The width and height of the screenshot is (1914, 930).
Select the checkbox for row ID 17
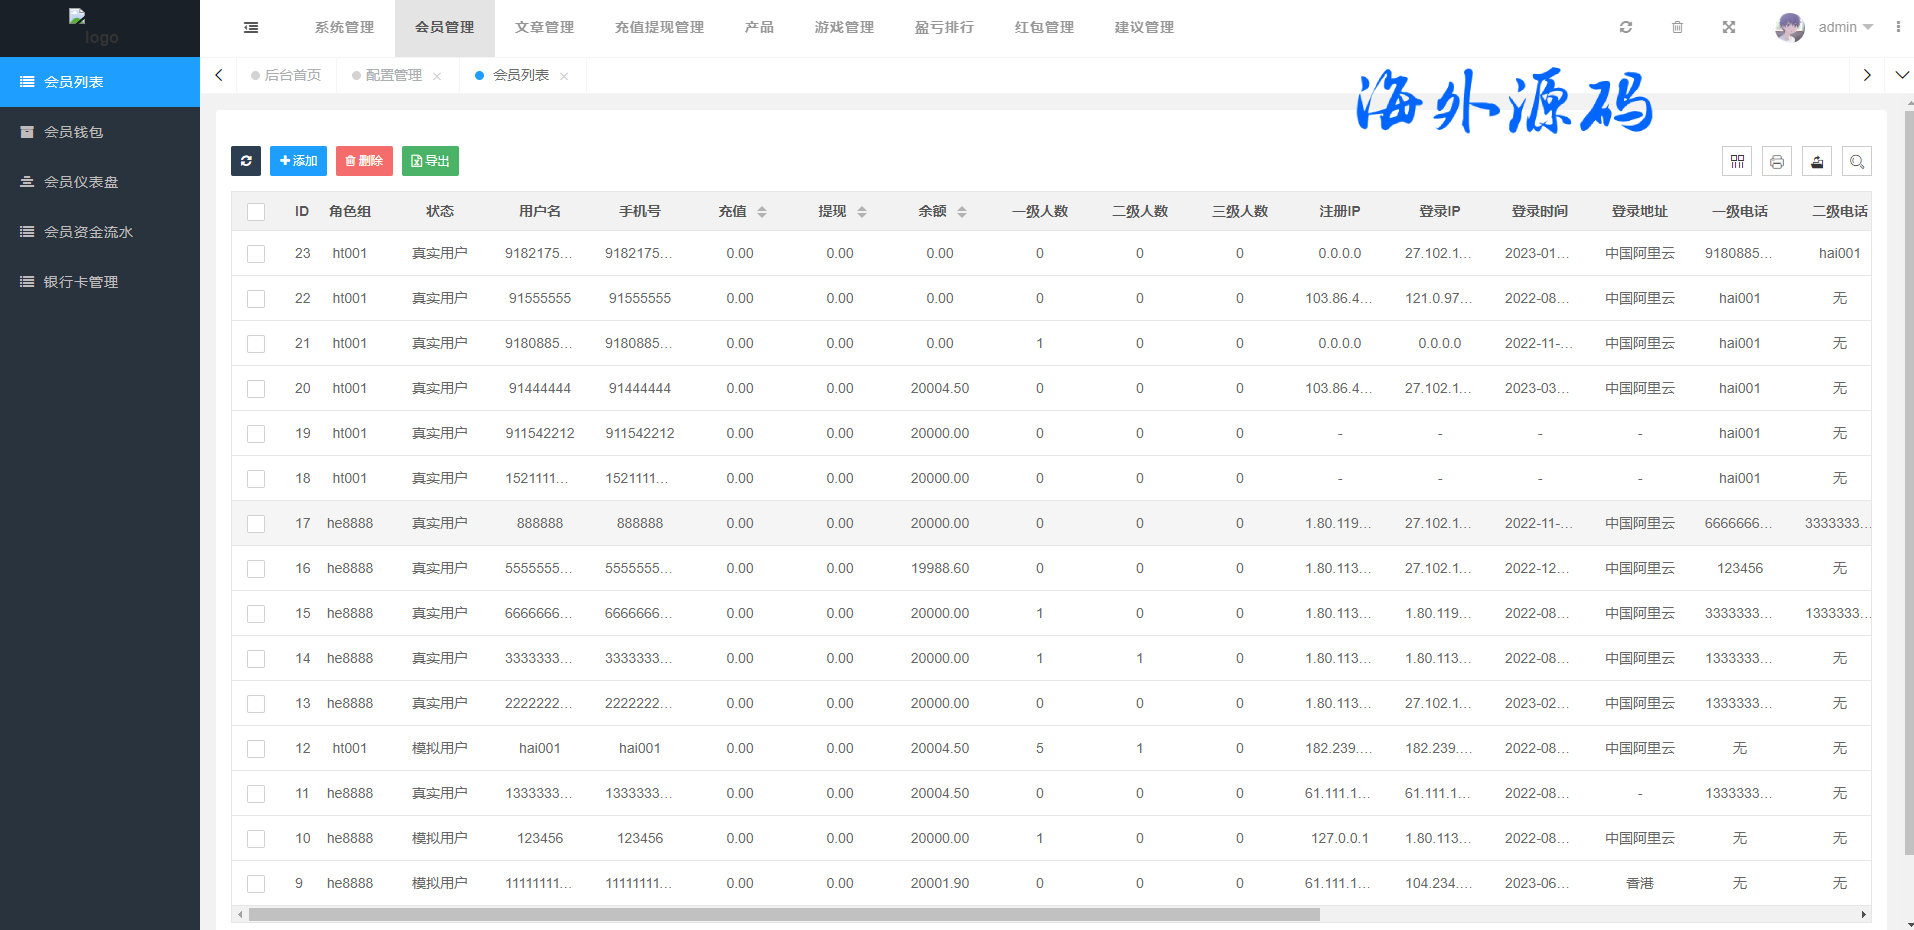[256, 524]
